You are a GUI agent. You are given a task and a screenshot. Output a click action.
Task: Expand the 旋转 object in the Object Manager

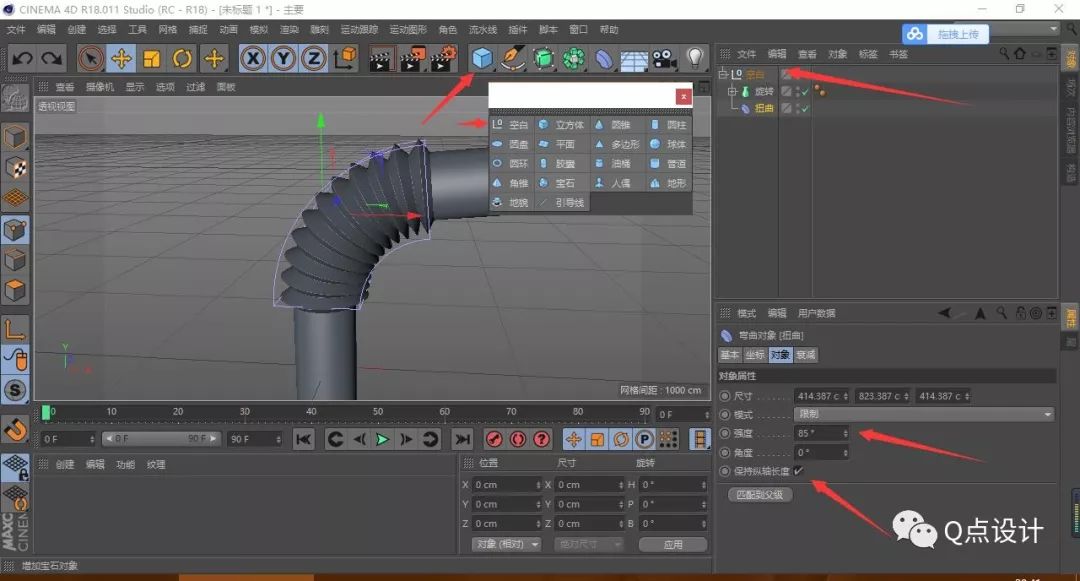click(731, 91)
